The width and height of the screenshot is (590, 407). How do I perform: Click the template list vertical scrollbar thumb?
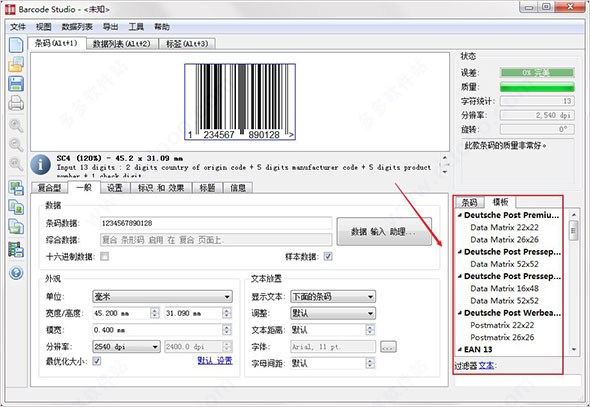click(x=574, y=230)
